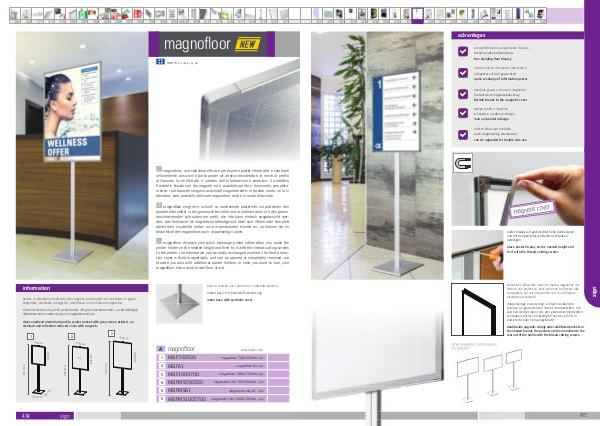
Task: Select table row 'MGFMS1000700'
Action: (x=223, y=399)
